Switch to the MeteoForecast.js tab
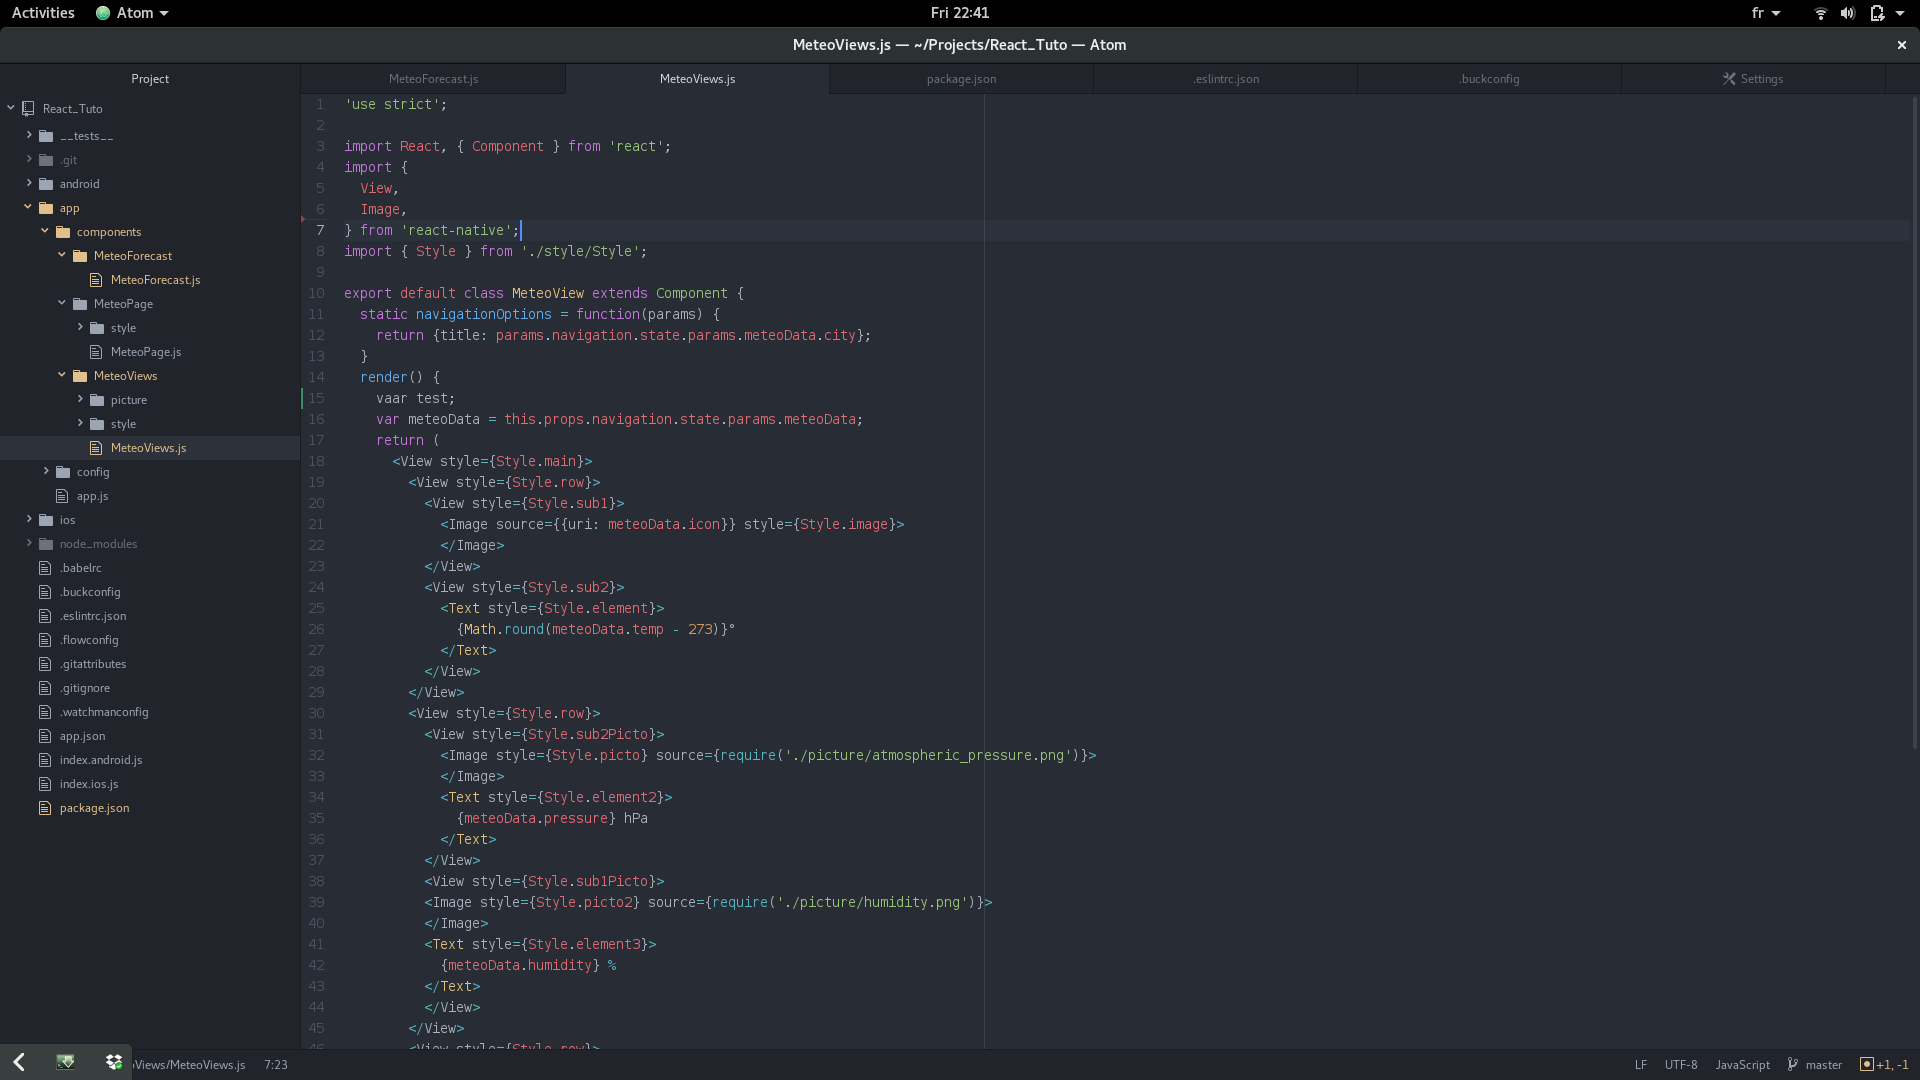 (x=433, y=78)
